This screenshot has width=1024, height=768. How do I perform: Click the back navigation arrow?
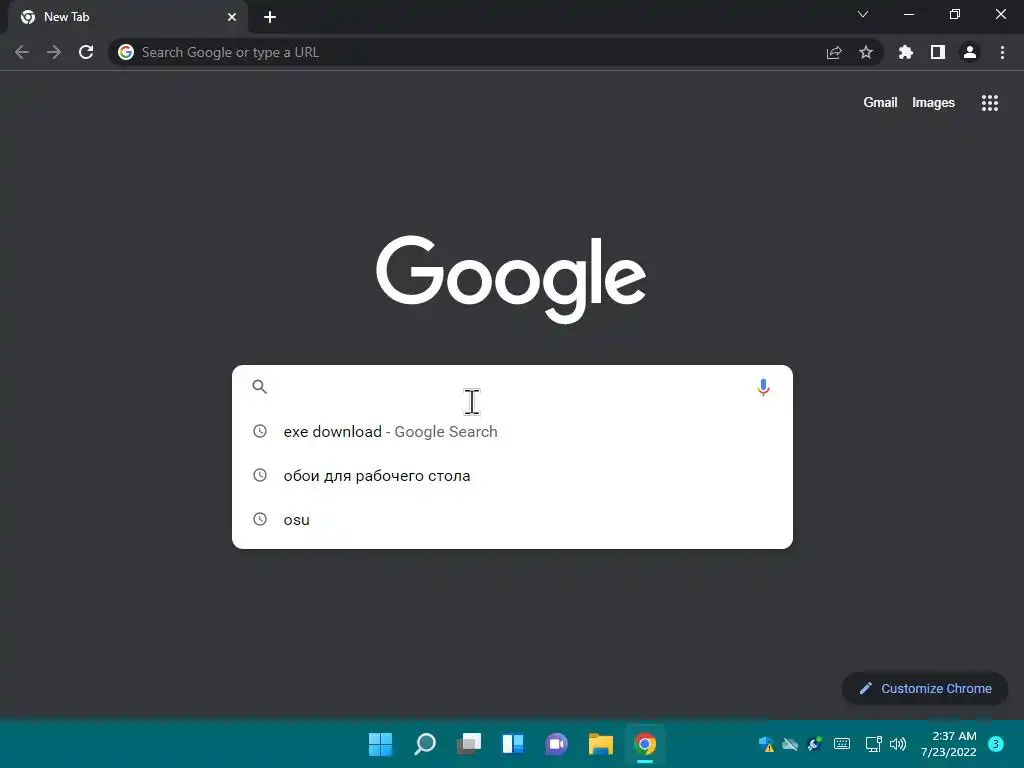tap(22, 52)
